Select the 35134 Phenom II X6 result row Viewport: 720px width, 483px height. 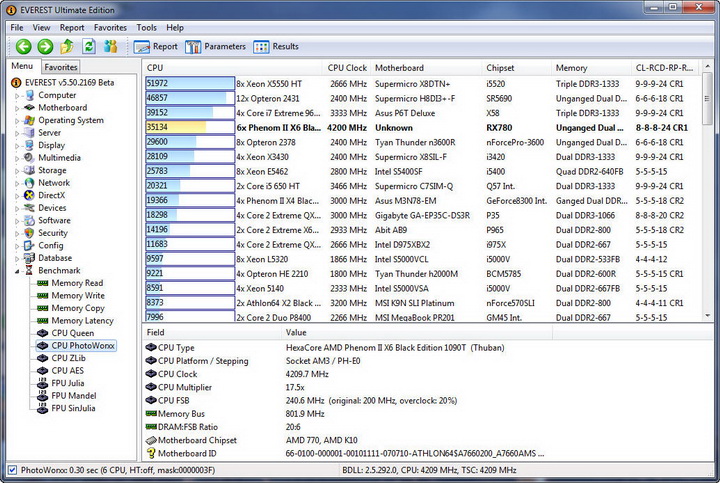422,128
